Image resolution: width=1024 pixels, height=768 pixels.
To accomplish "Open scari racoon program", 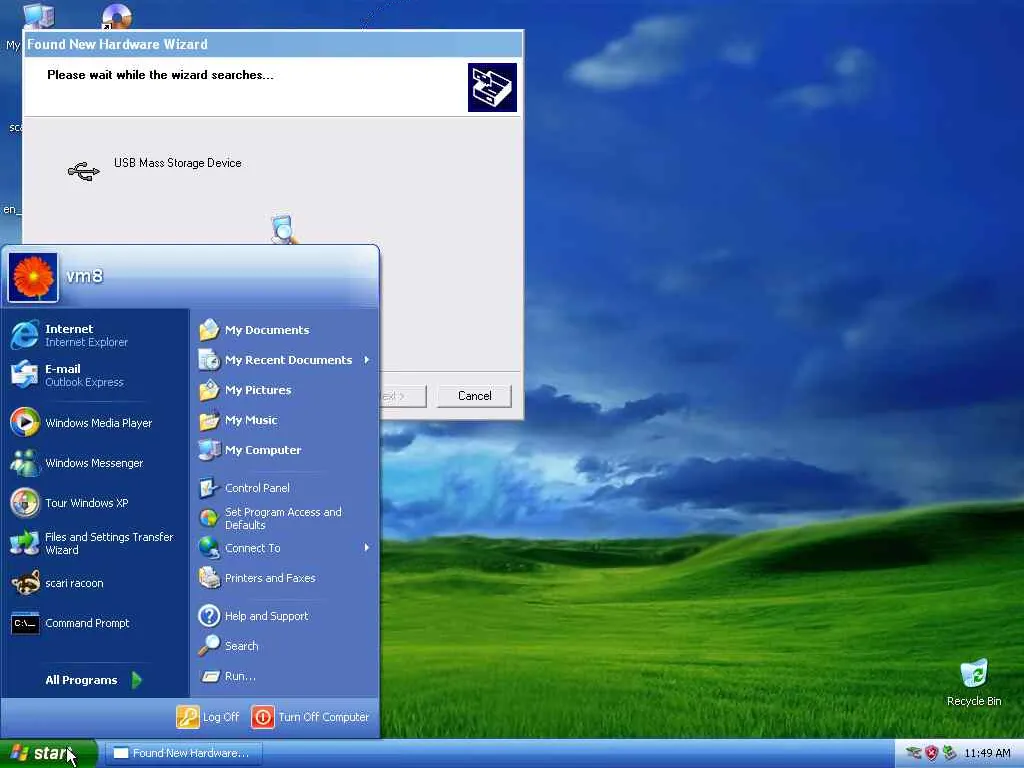I will coord(95,583).
